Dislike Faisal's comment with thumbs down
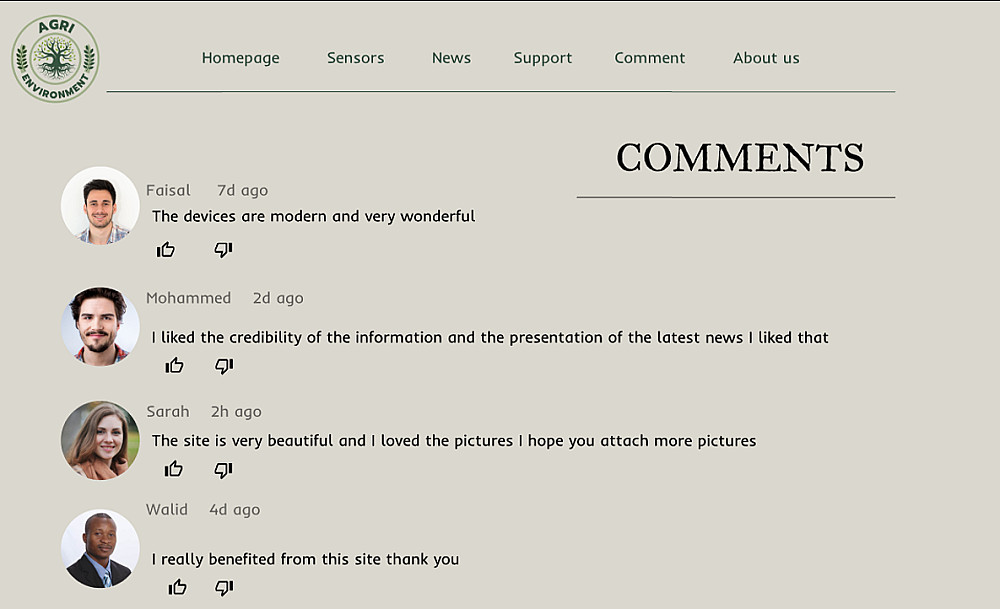The width and height of the screenshot is (1000, 609). 223,250
